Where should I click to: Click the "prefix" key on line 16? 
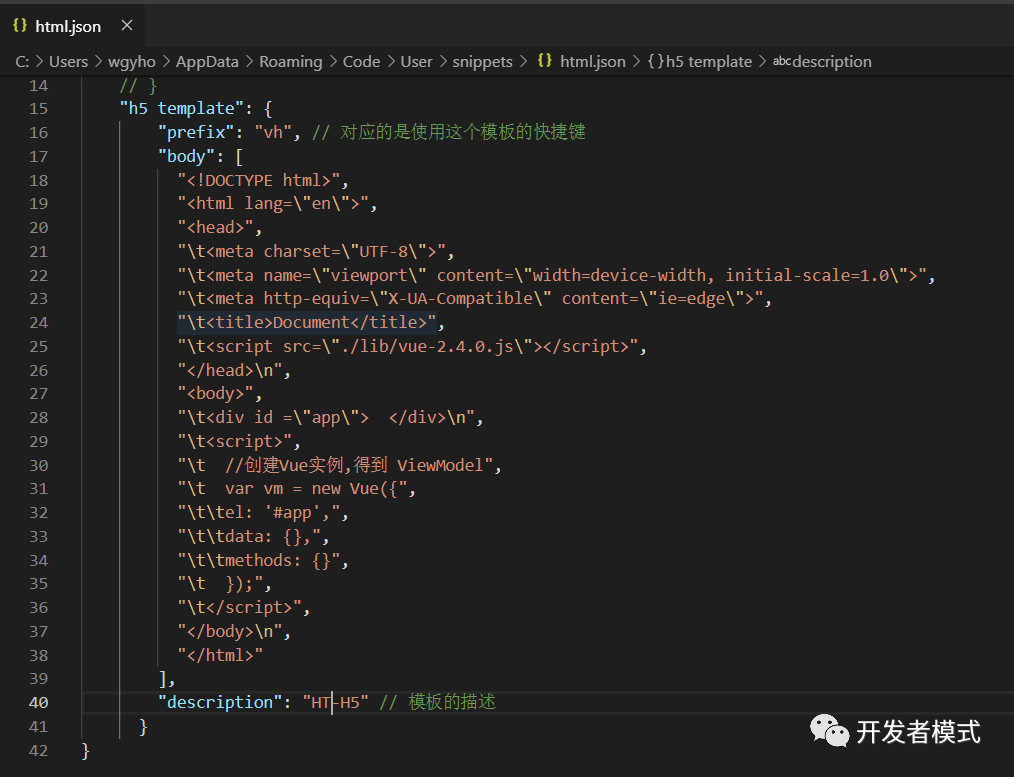[x=196, y=133]
